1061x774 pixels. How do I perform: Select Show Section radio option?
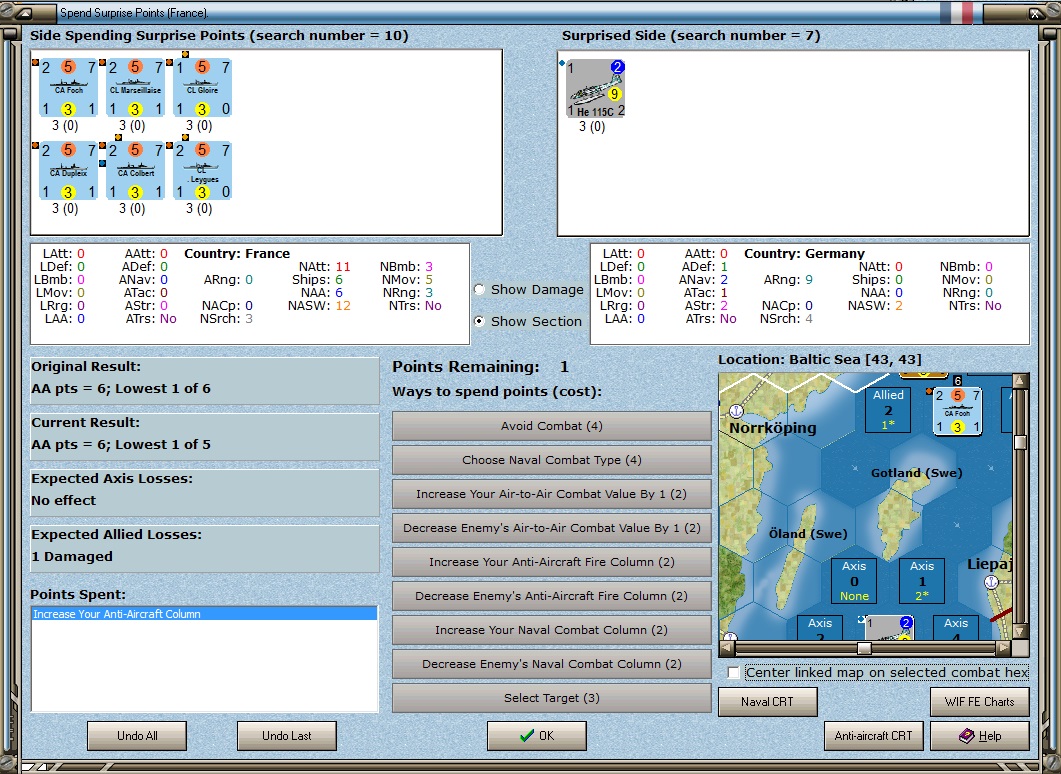[x=480, y=321]
